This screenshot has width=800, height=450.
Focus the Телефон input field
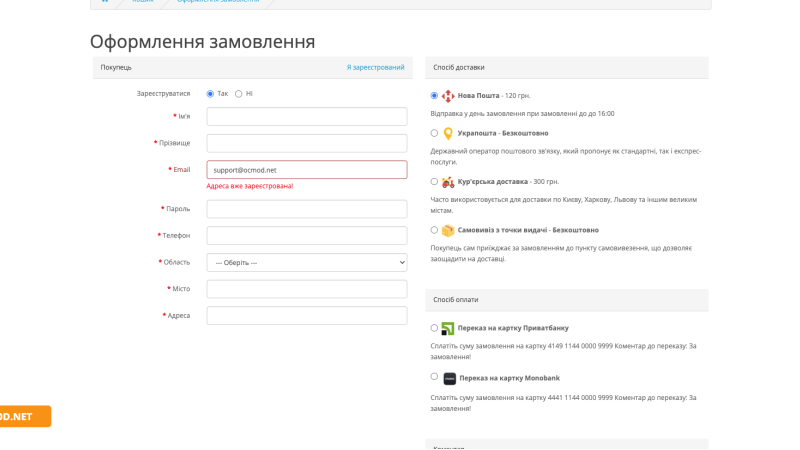[307, 235]
